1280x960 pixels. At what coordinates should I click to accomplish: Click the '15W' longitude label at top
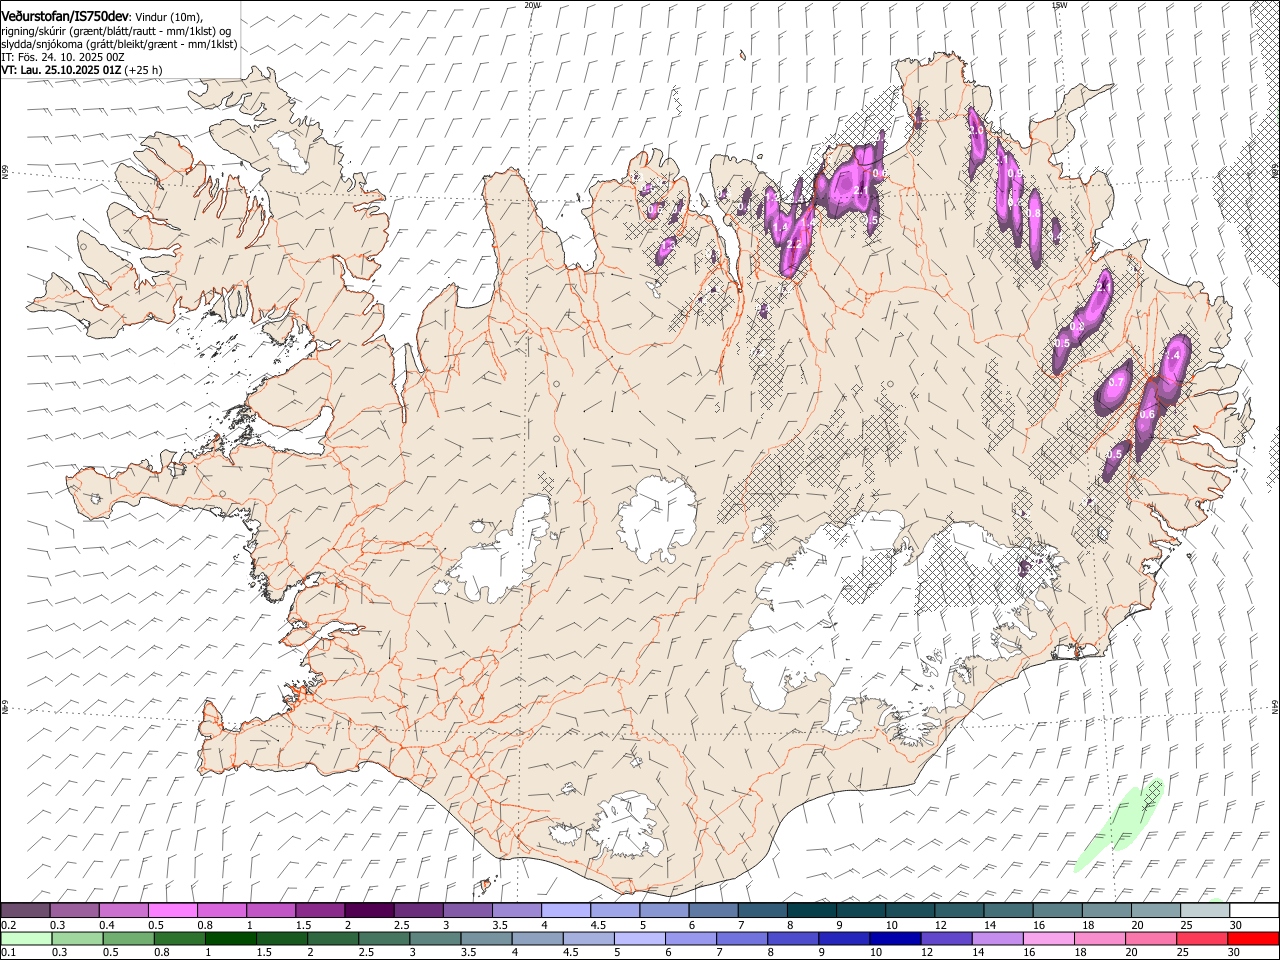pos(1059,5)
